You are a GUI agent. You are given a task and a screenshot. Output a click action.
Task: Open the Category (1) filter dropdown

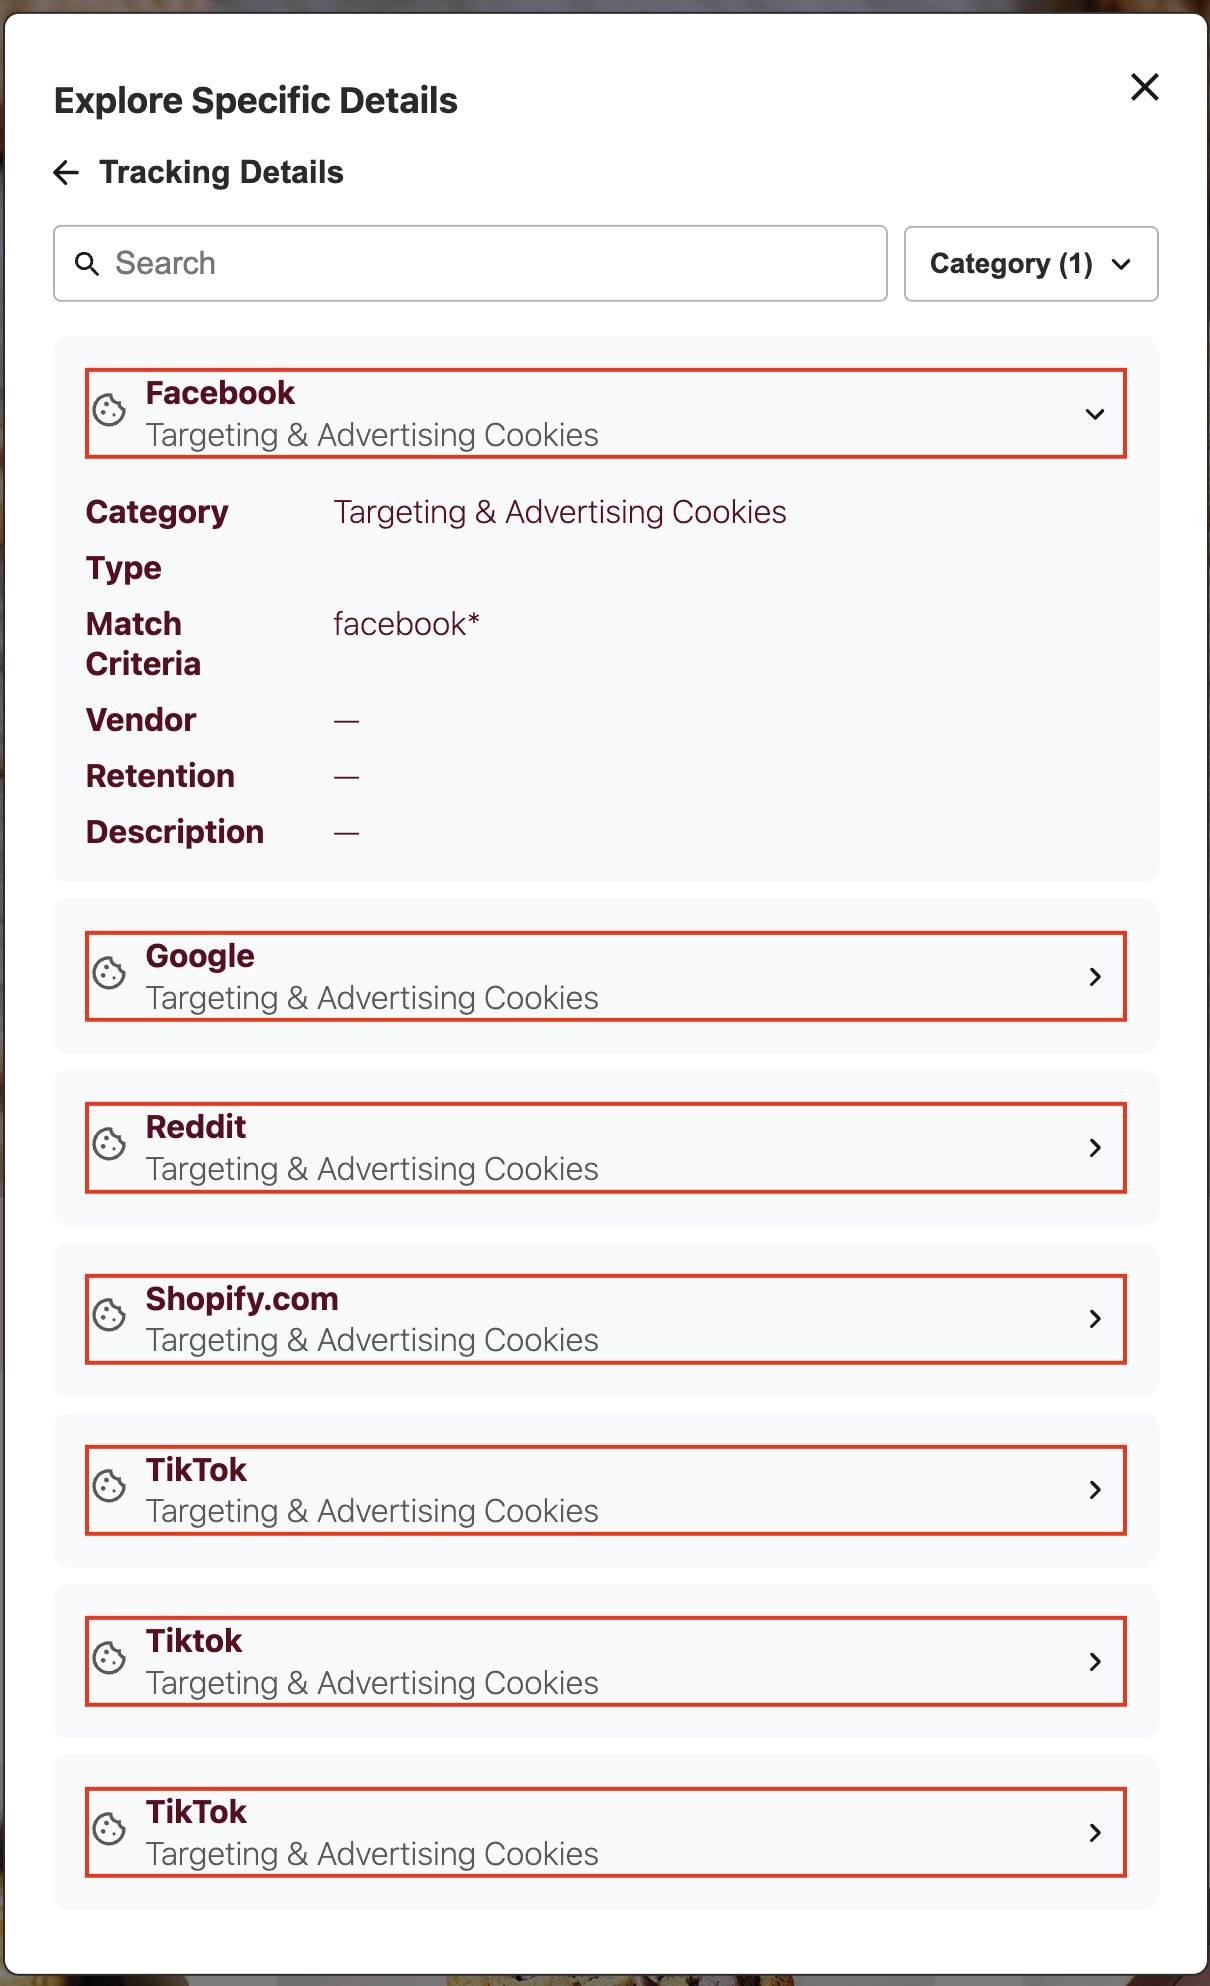(1030, 263)
